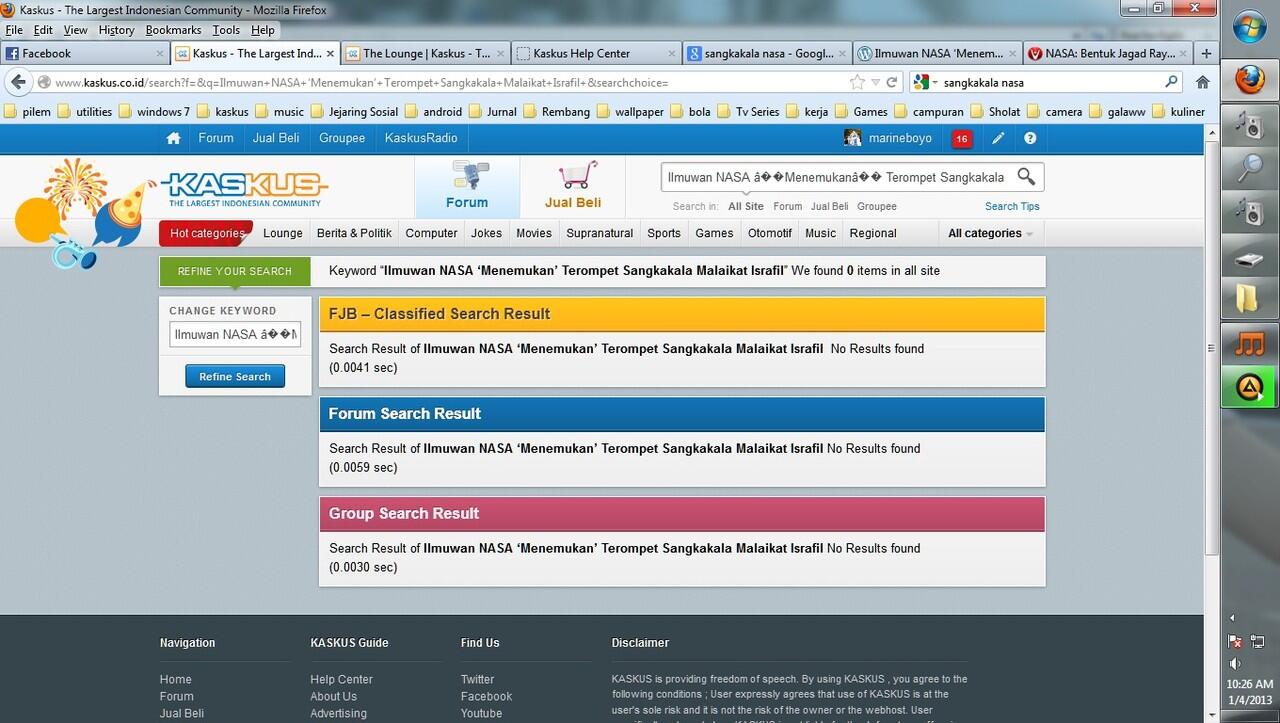
Task: Click the browser URL address bar
Action: [x=450, y=82]
